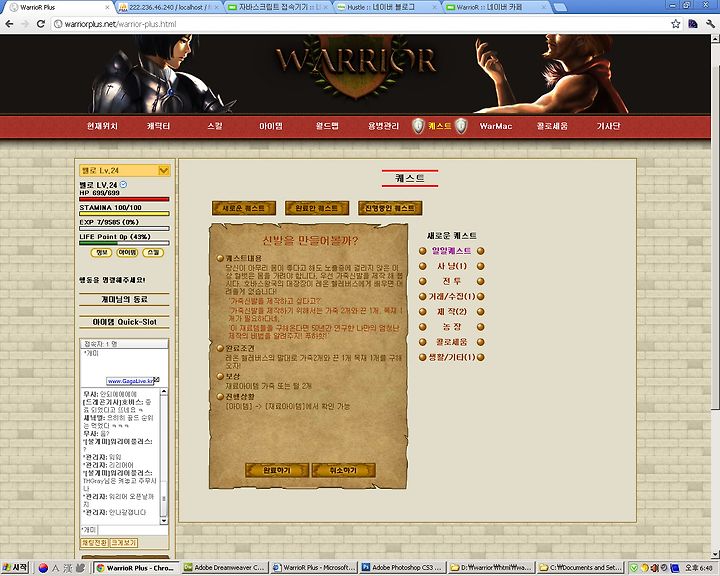
Task: Select the 생활/기타(1) quest category
Action: tap(452, 357)
